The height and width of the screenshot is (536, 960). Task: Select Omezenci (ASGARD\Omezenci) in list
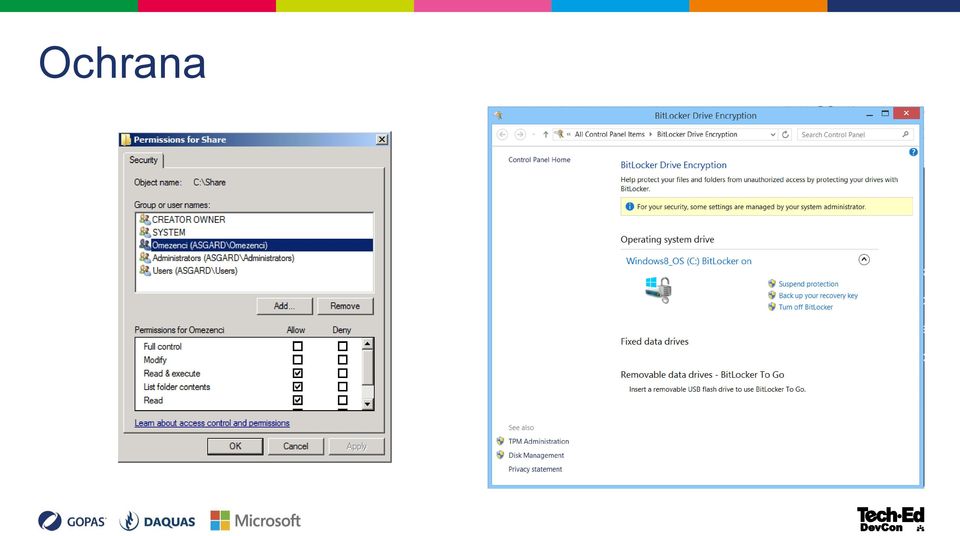click(x=255, y=245)
